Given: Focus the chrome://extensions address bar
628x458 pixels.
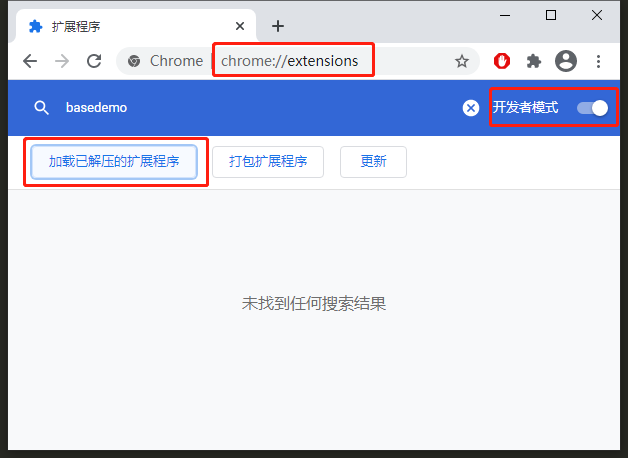Looking at the screenshot, I should tap(298, 61).
